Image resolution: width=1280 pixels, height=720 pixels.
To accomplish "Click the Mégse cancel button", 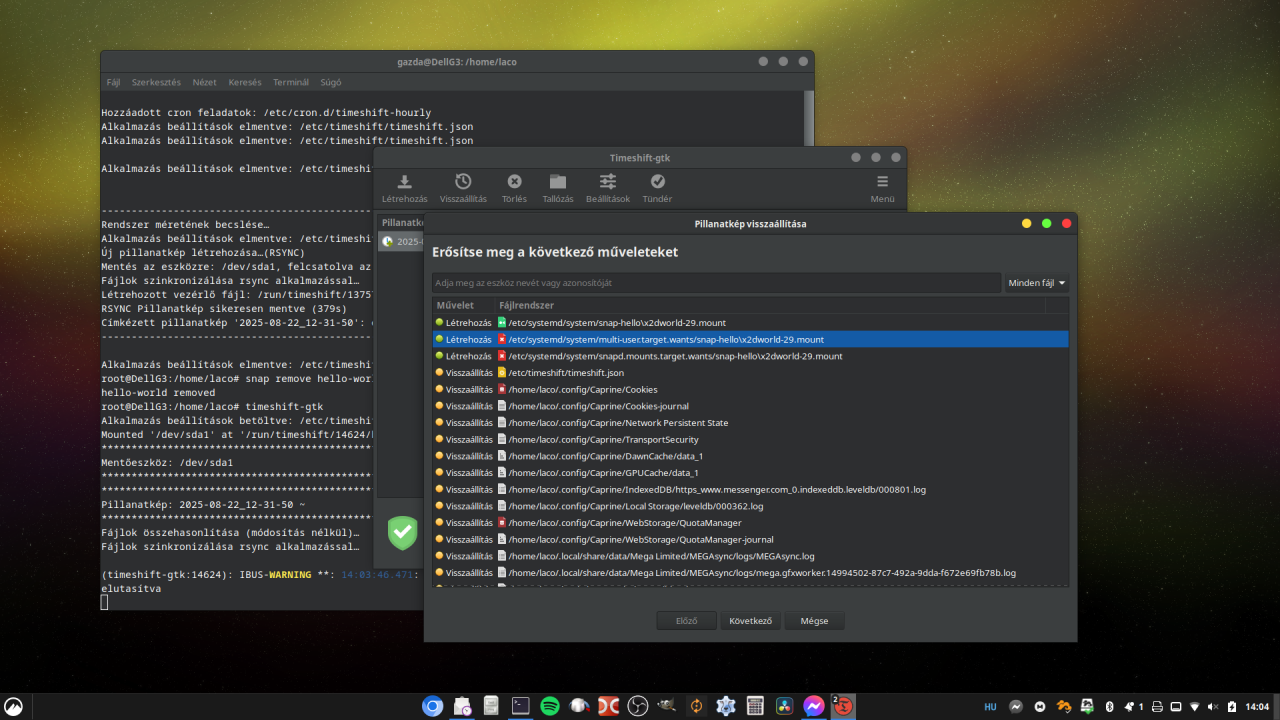I will 814,621.
